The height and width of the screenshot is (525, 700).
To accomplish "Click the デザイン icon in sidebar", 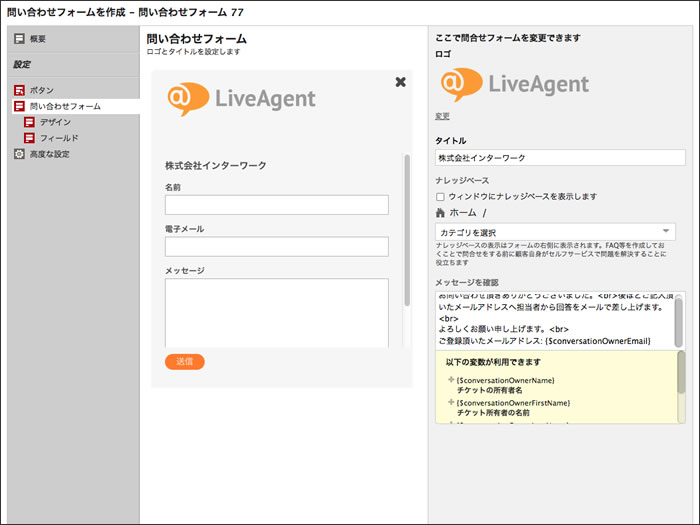I will [29, 122].
